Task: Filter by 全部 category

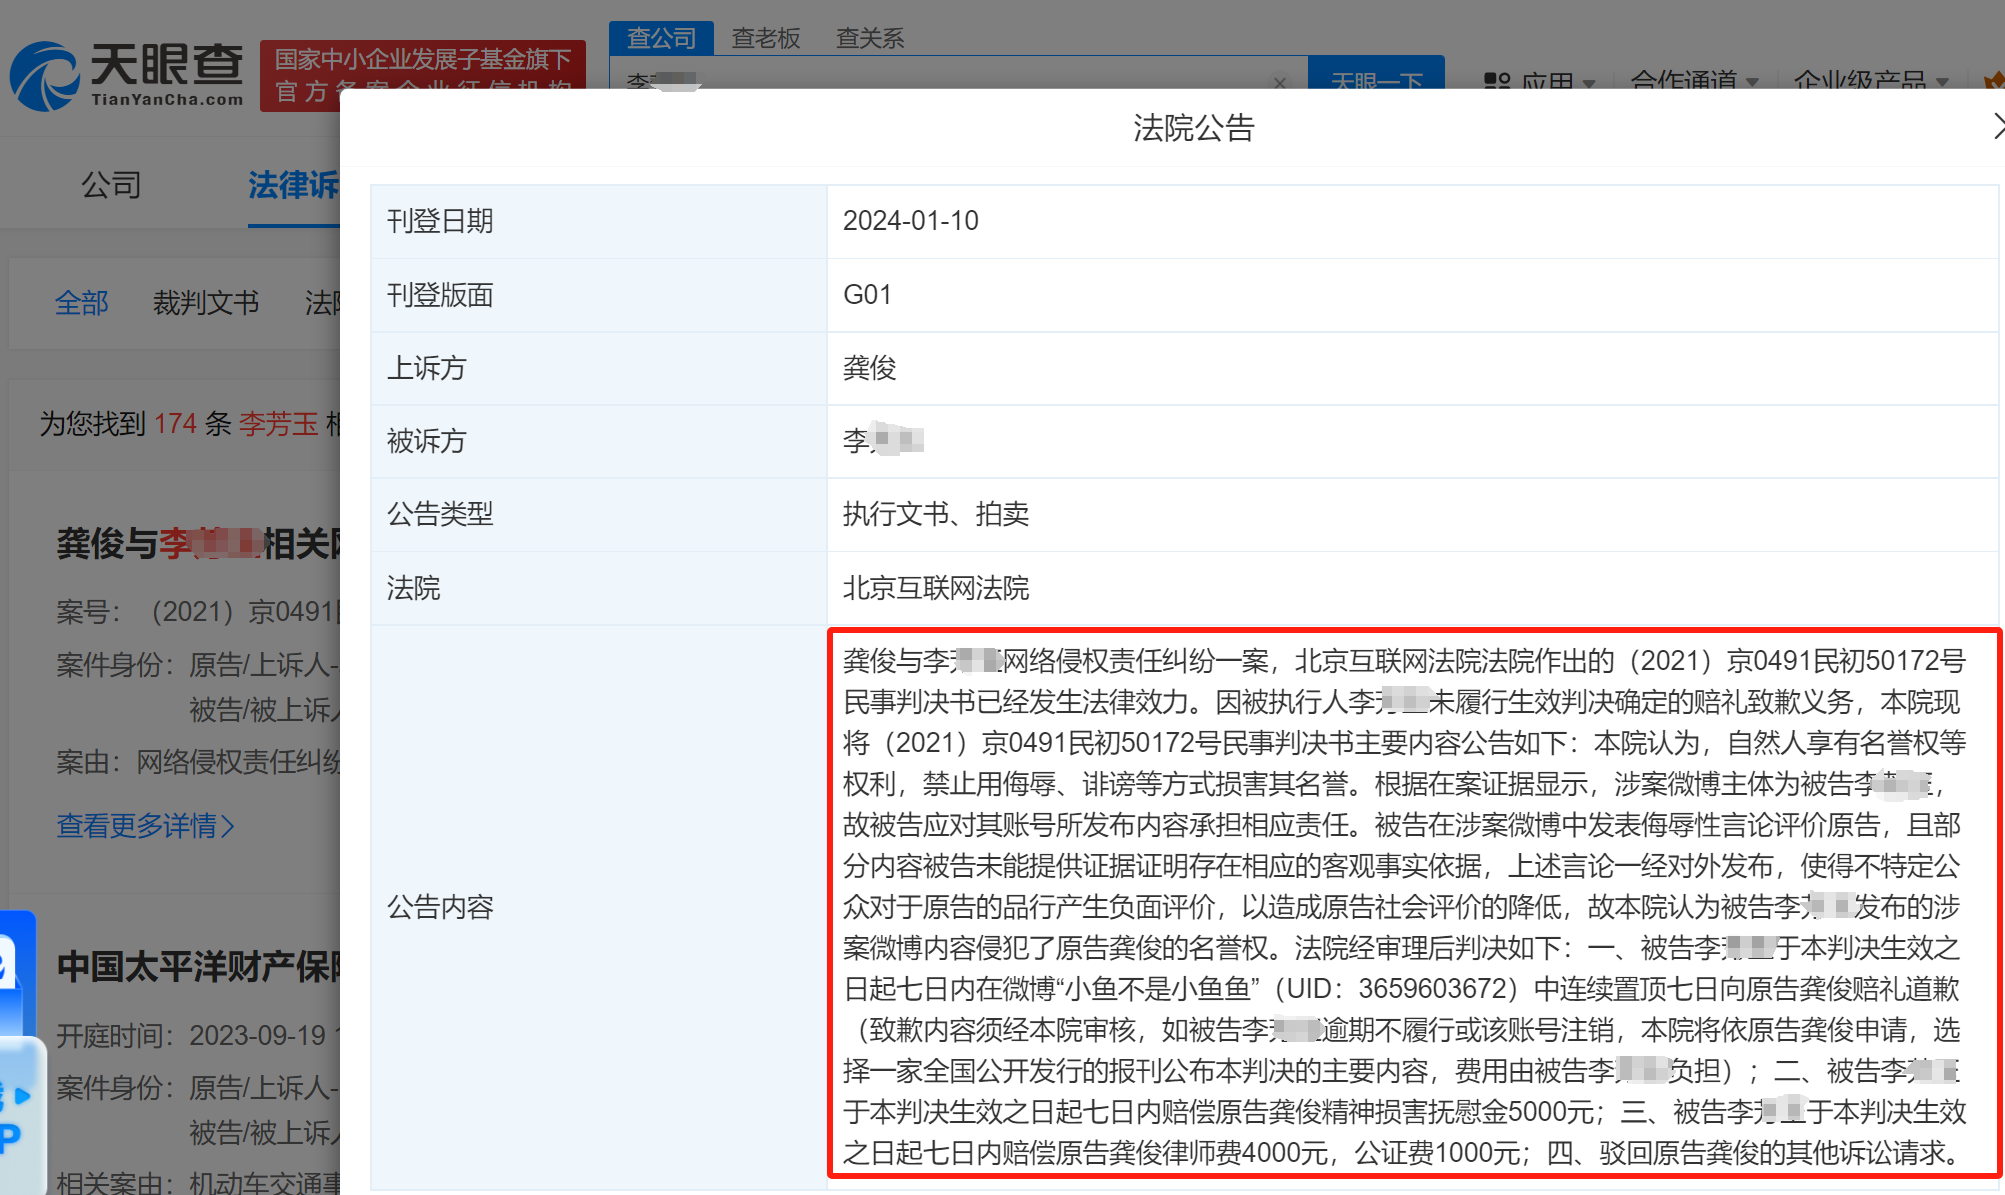Action: coord(81,302)
